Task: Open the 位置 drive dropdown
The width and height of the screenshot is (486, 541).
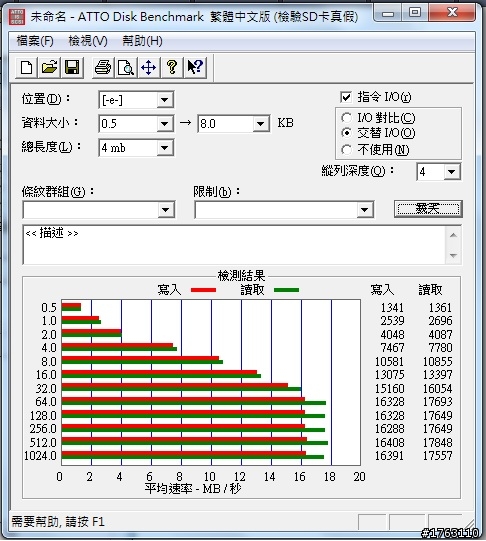Action: pyautogui.click(x=165, y=100)
